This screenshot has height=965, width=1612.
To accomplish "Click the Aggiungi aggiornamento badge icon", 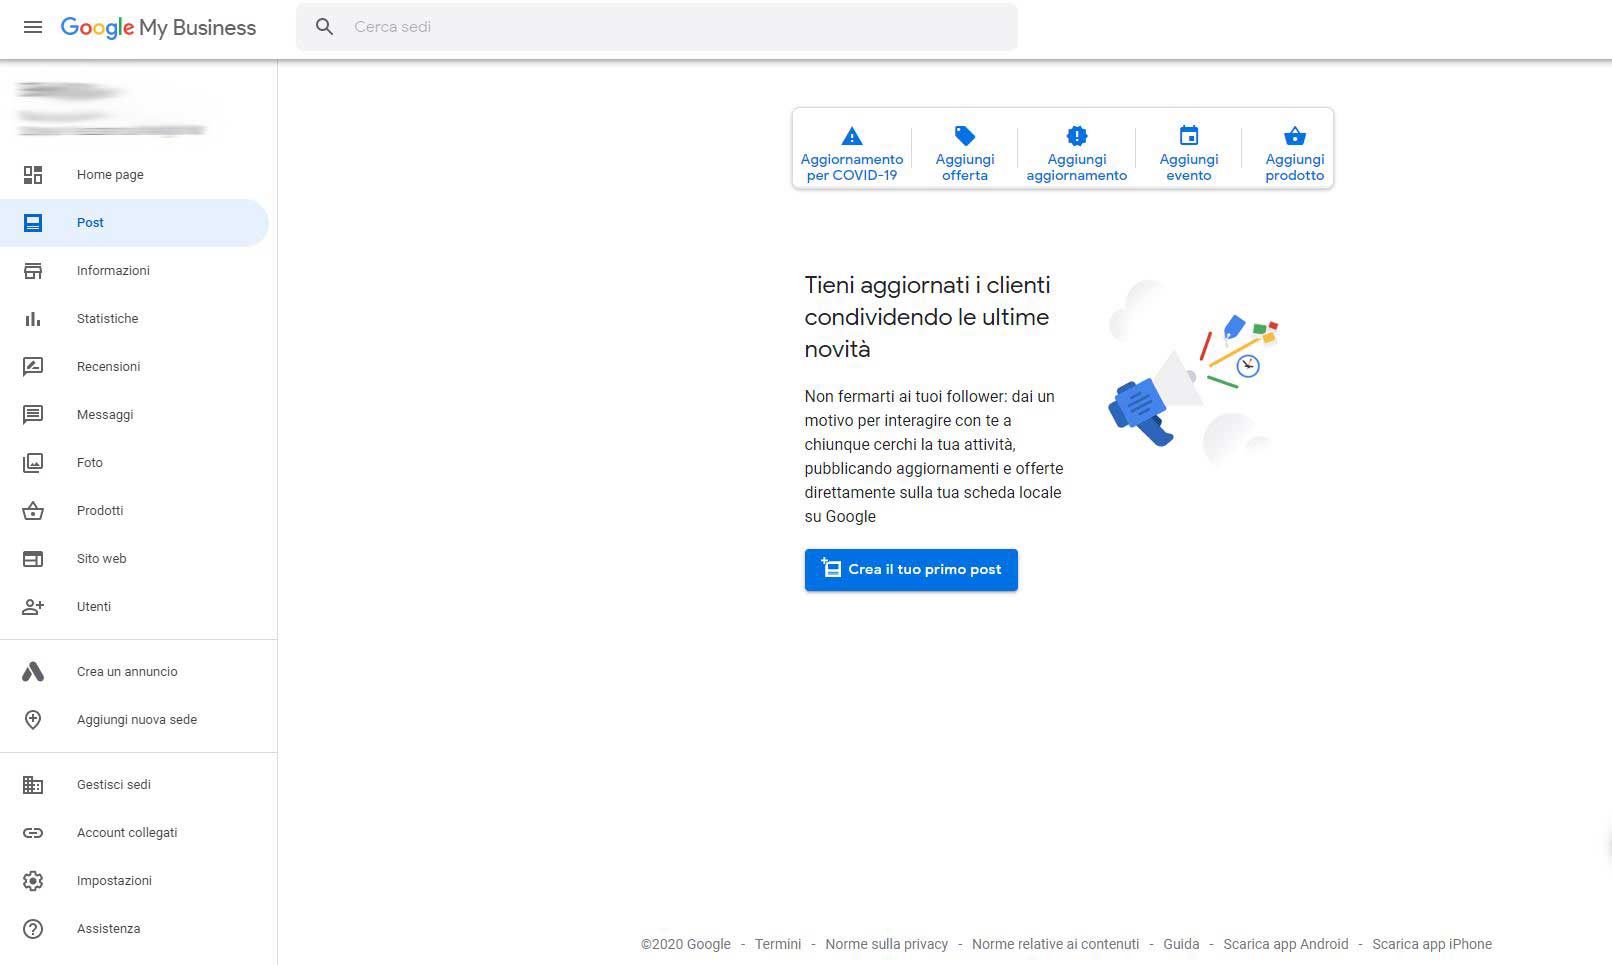I will (1076, 136).
